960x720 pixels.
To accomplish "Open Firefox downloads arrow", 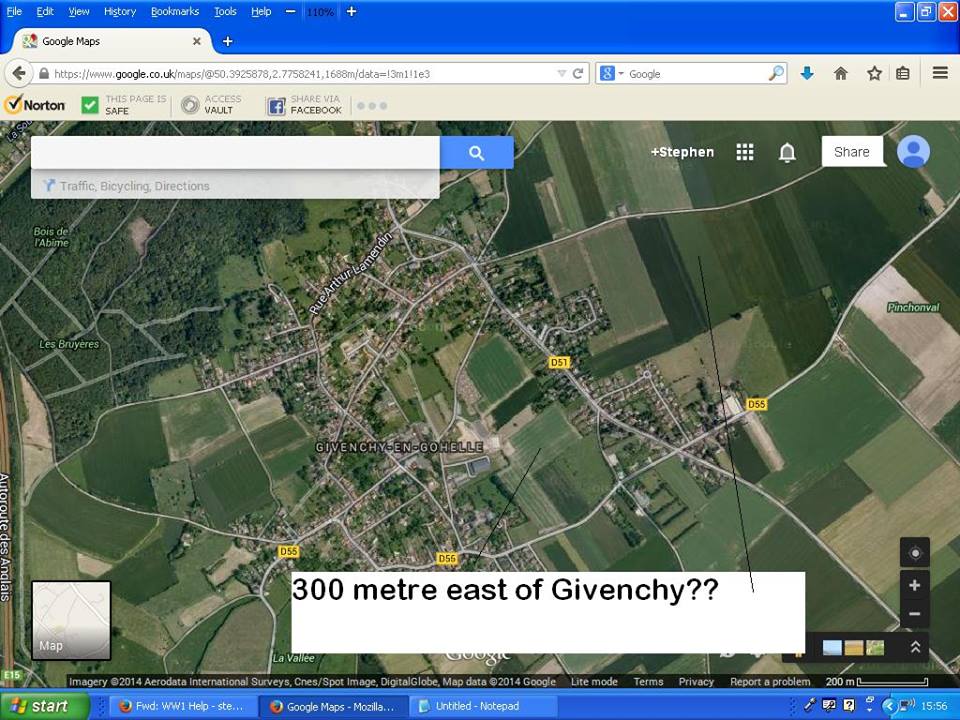I will pyautogui.click(x=807, y=73).
